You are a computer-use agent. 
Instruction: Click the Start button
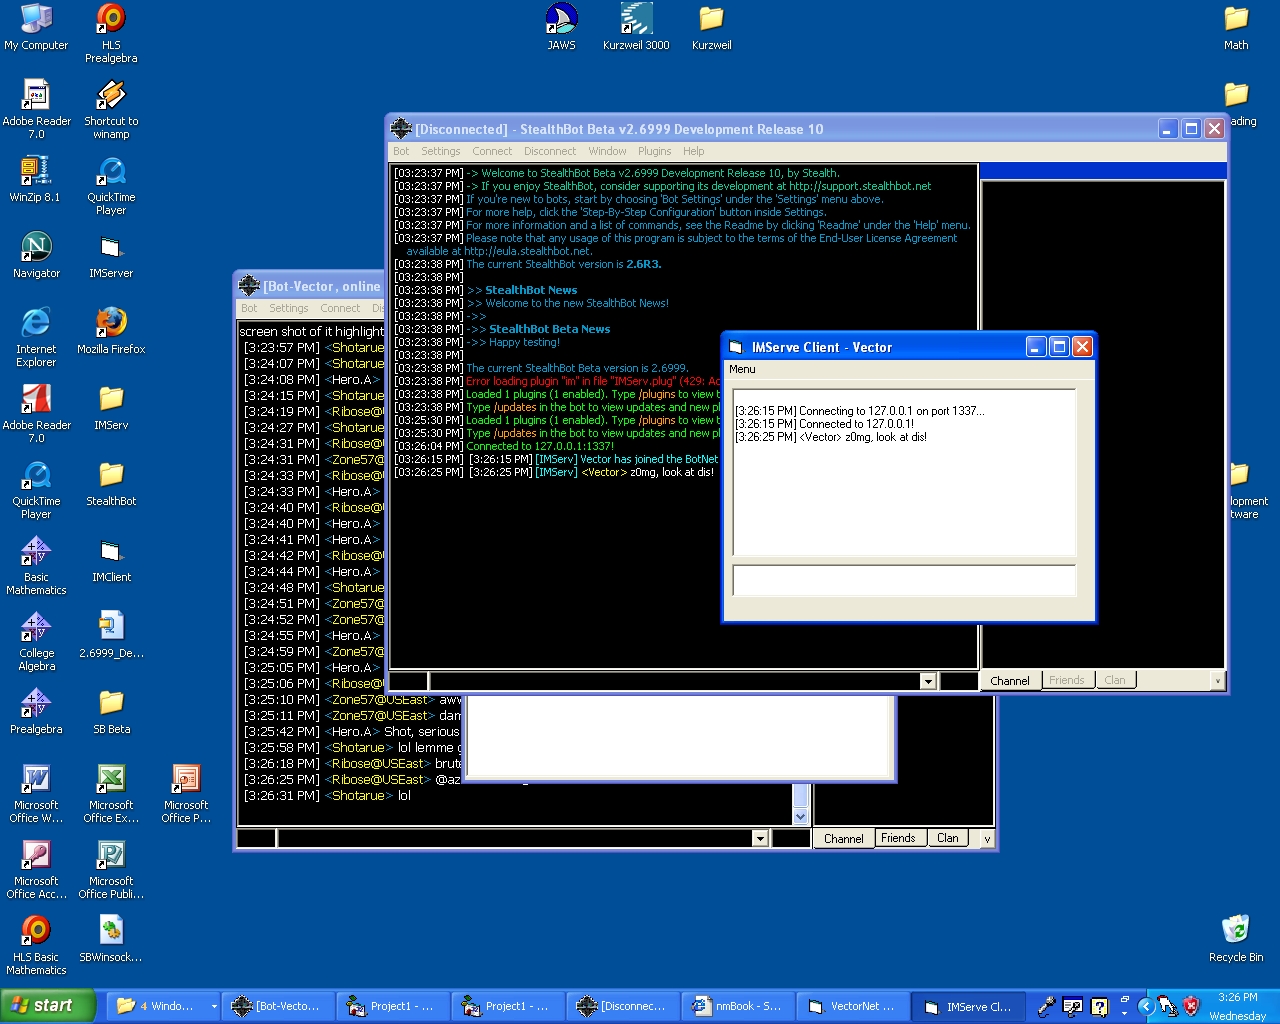point(48,1006)
